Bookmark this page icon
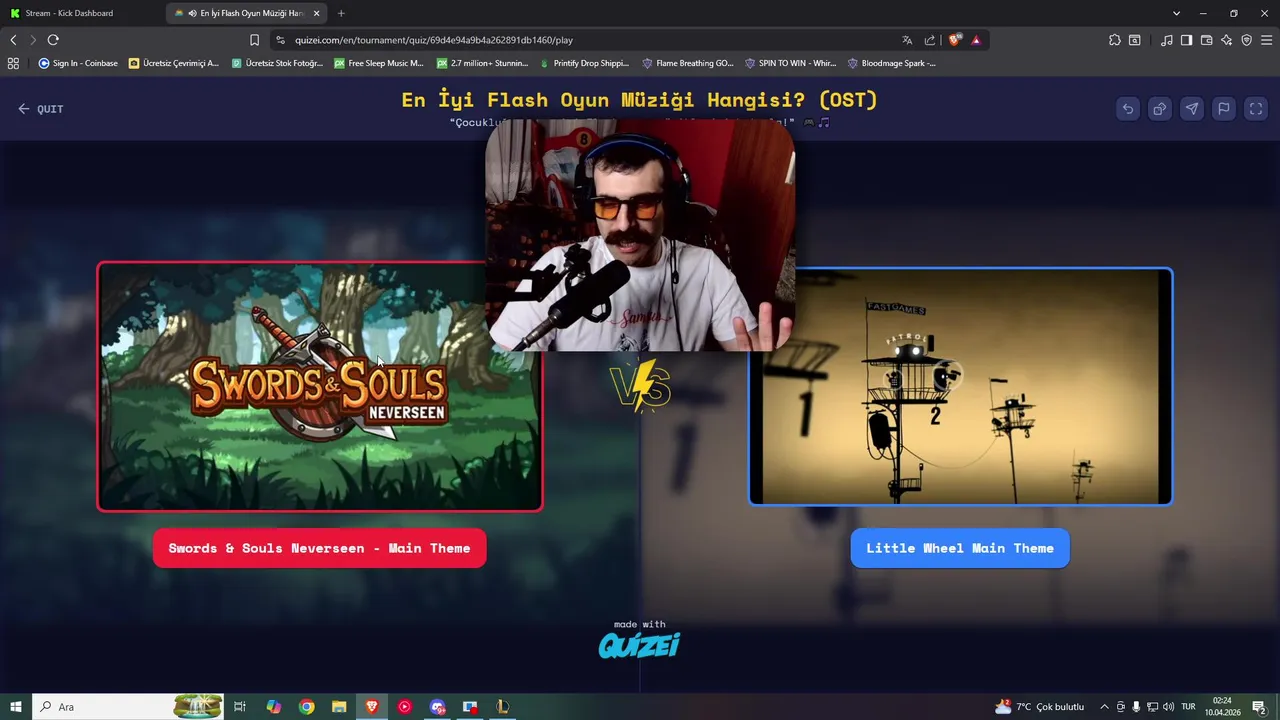Screen dimensions: 1280x720 click(254, 40)
